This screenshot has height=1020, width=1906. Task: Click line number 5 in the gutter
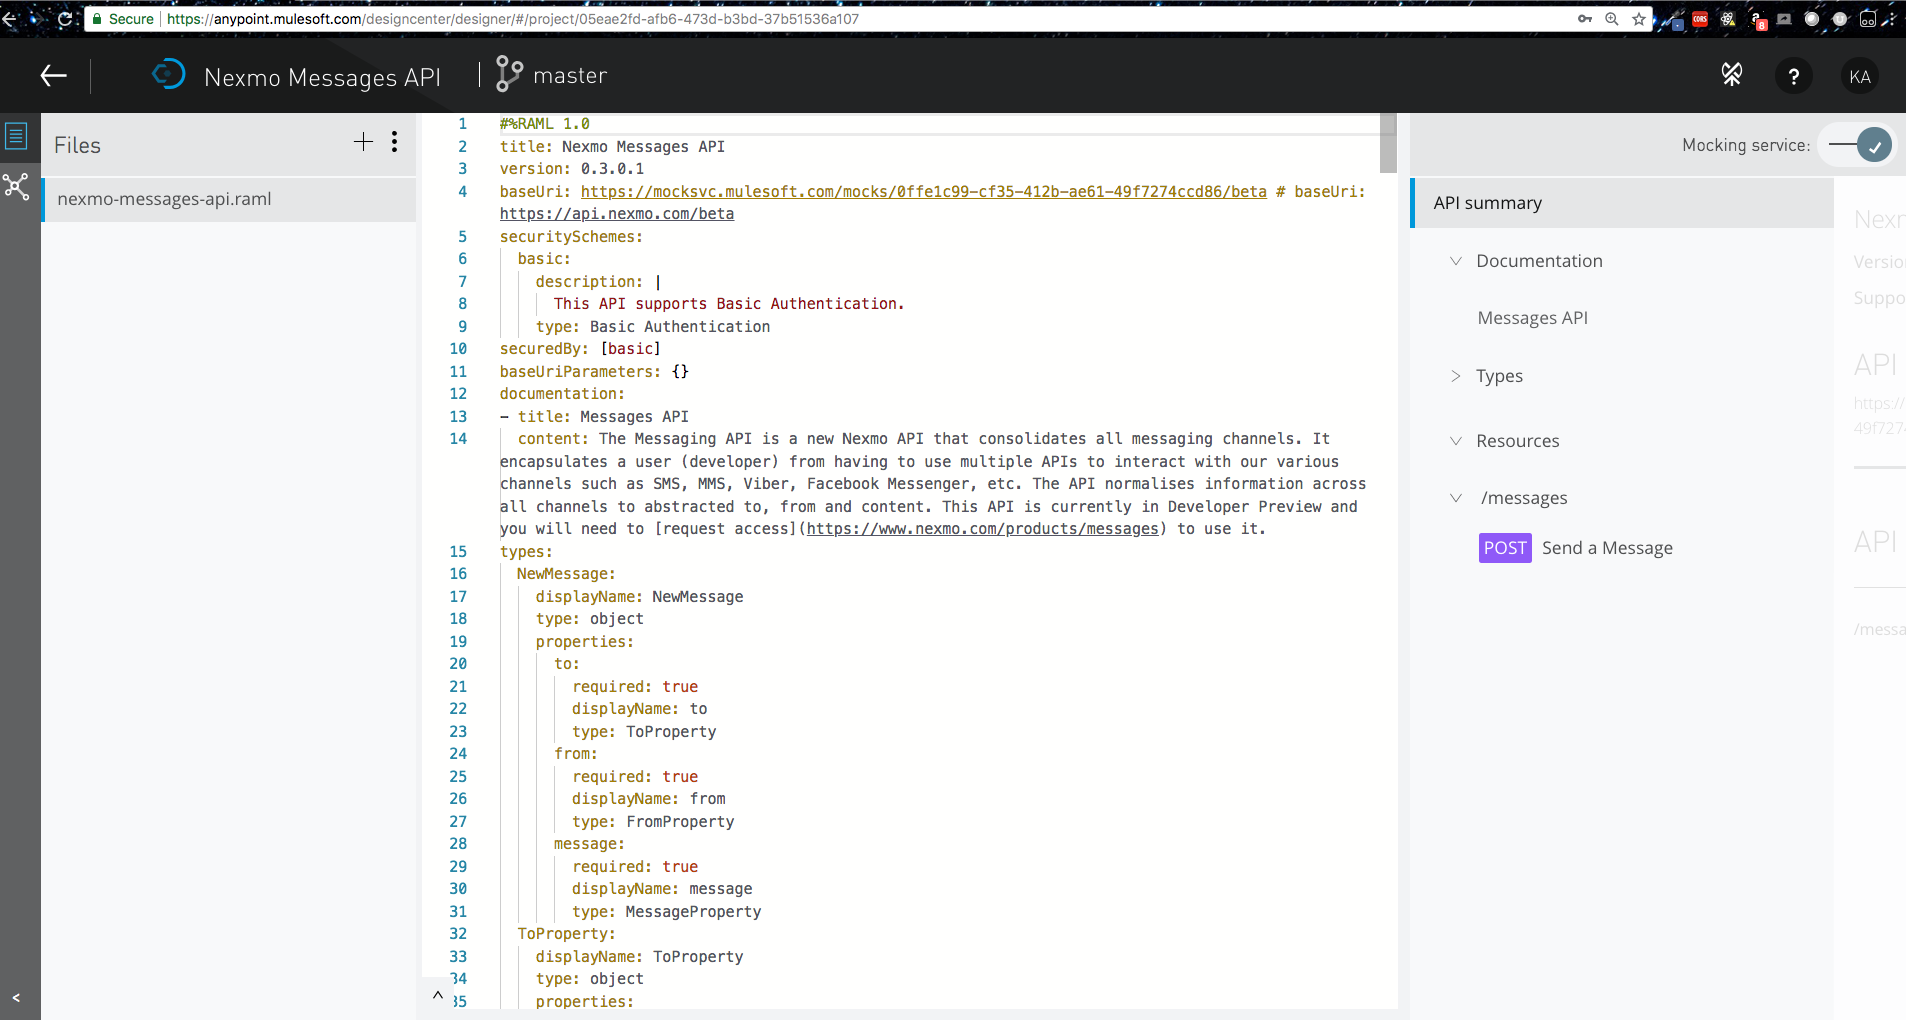[x=462, y=237]
